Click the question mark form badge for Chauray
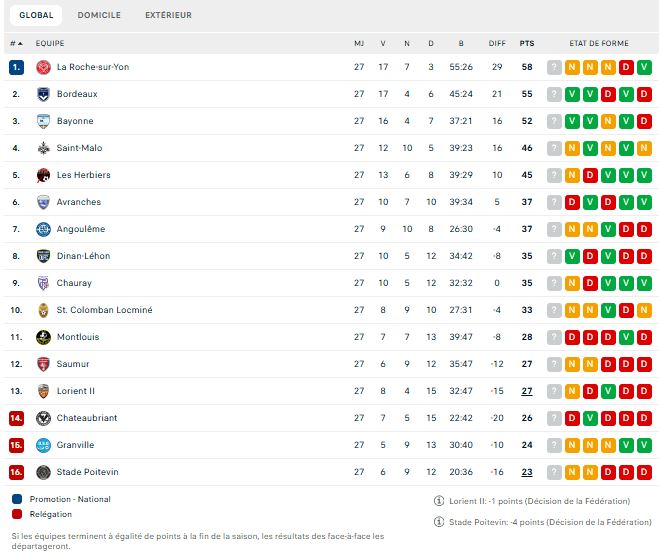 pos(554,283)
